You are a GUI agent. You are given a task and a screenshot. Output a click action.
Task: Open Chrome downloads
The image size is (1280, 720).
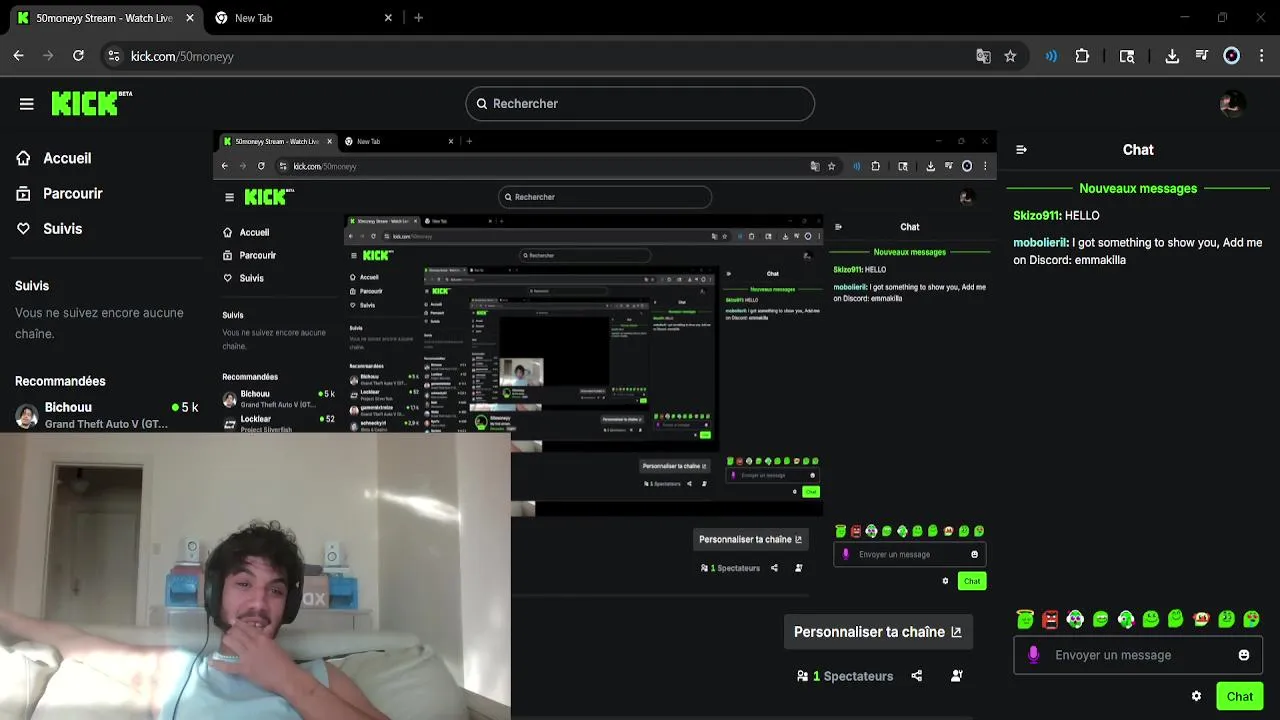coord(1172,56)
